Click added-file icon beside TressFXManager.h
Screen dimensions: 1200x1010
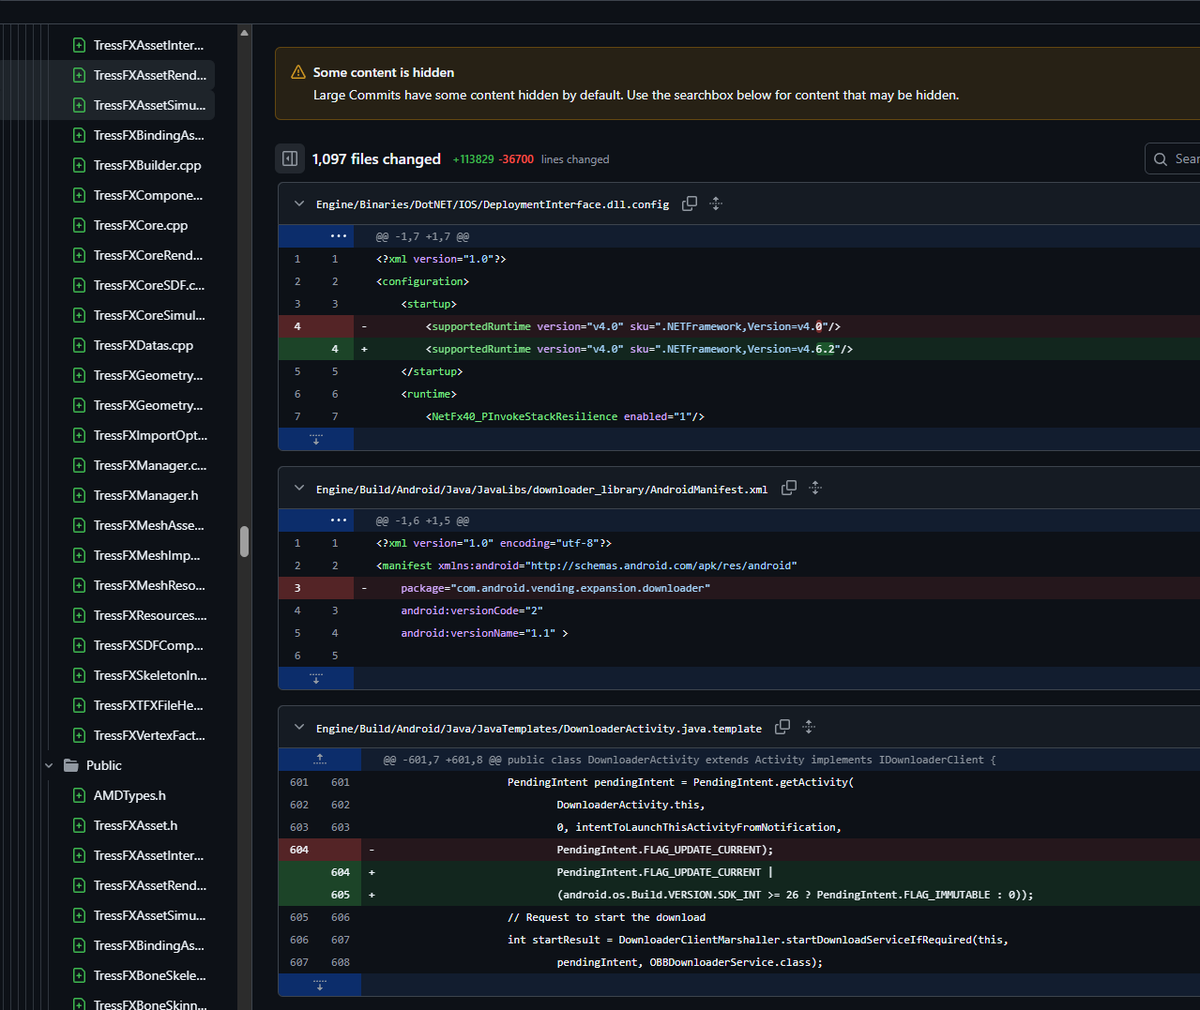79,495
